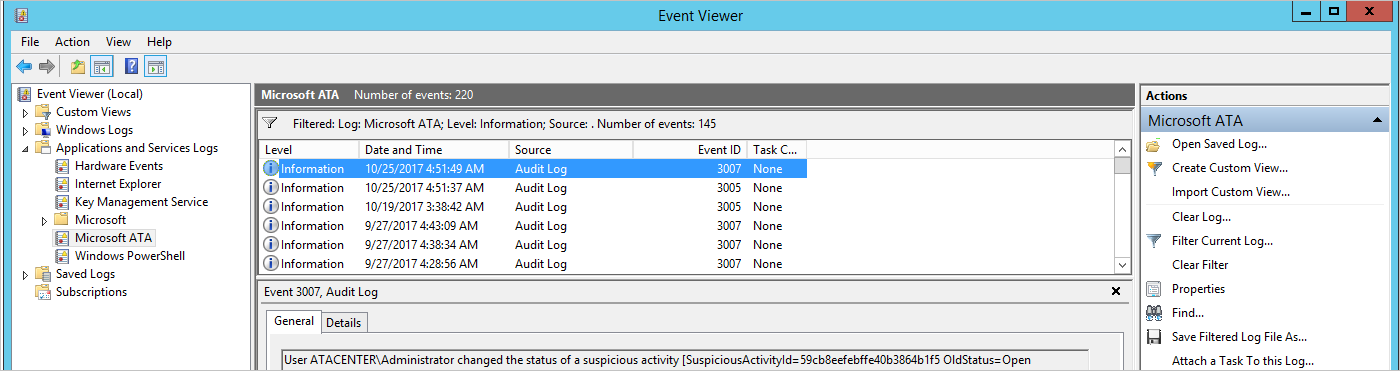1400x371 pixels.
Task: Select event at 10/25/2017 4:51:49 AM
Action: point(532,169)
